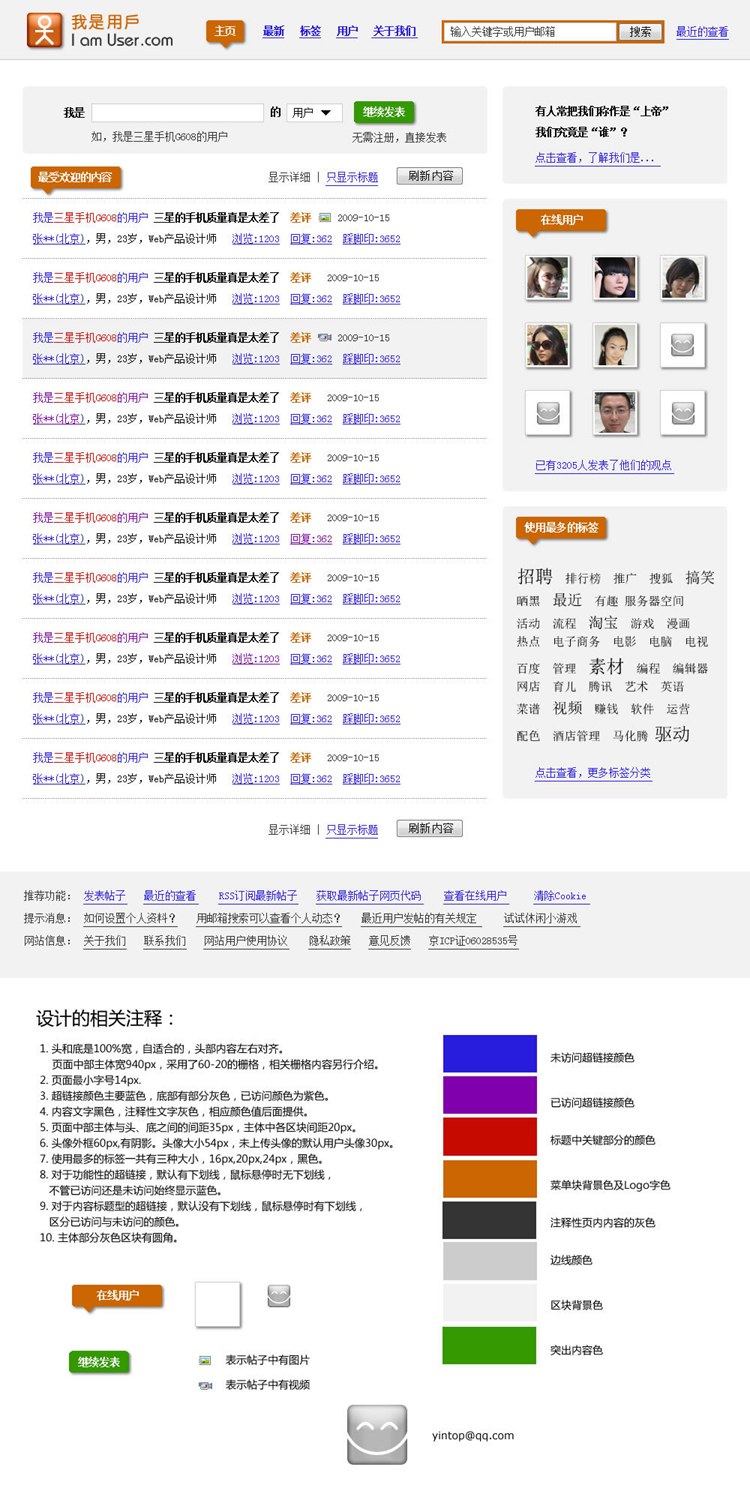Click the I am User.com logo icon
The height and width of the screenshot is (1500, 750).
click(43, 32)
